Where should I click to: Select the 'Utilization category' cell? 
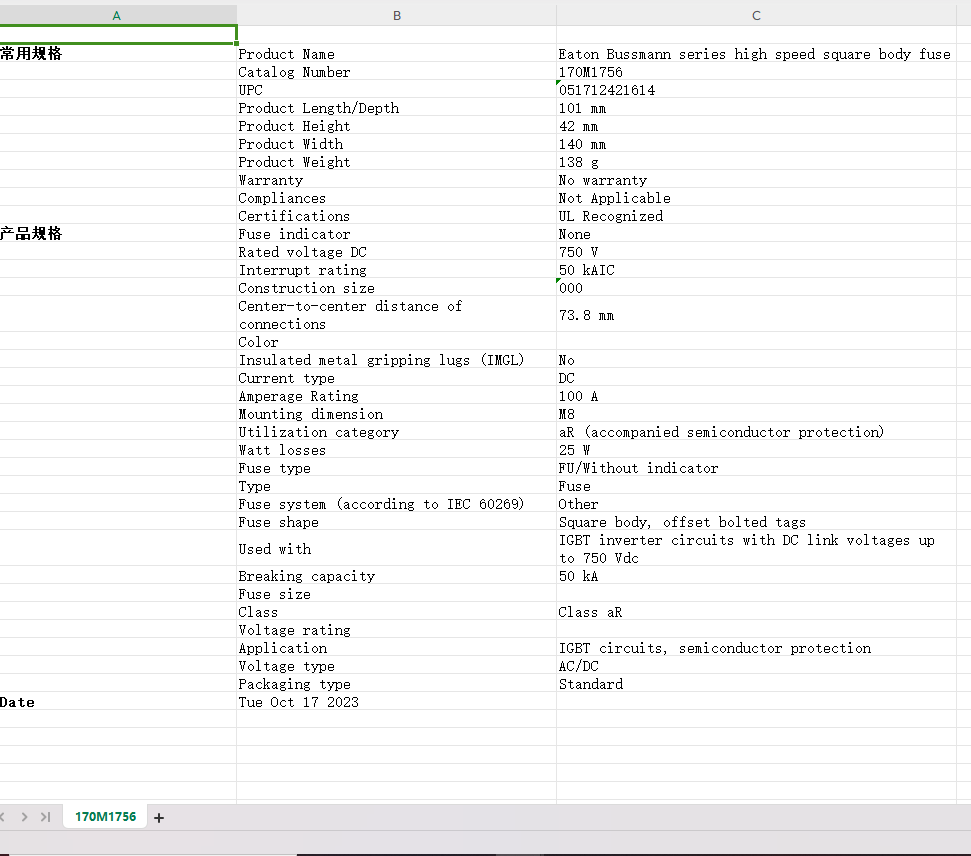[396, 432]
